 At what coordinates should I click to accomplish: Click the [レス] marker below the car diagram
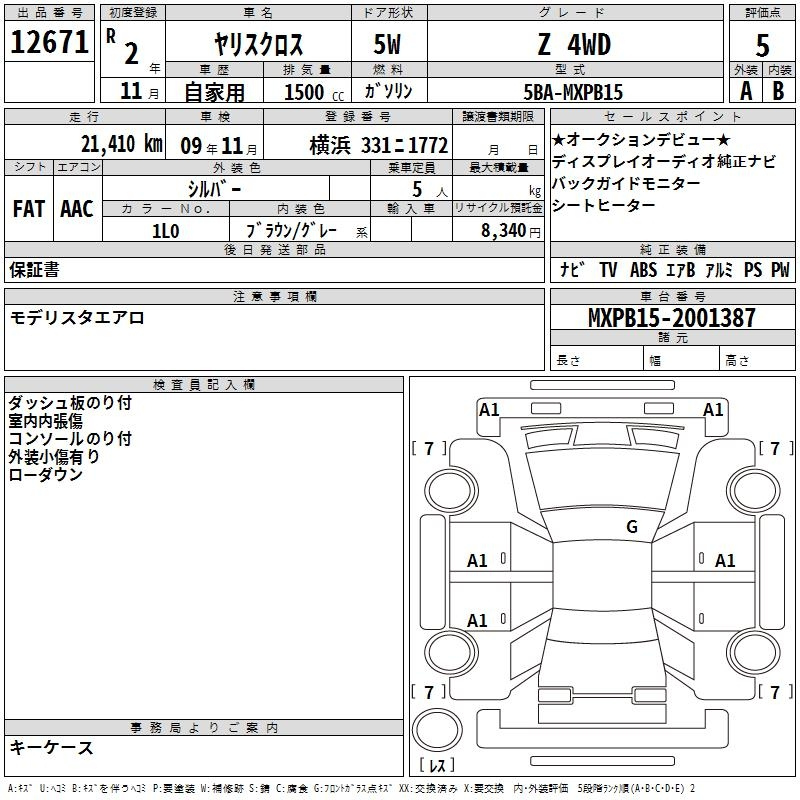pyautogui.click(x=437, y=765)
